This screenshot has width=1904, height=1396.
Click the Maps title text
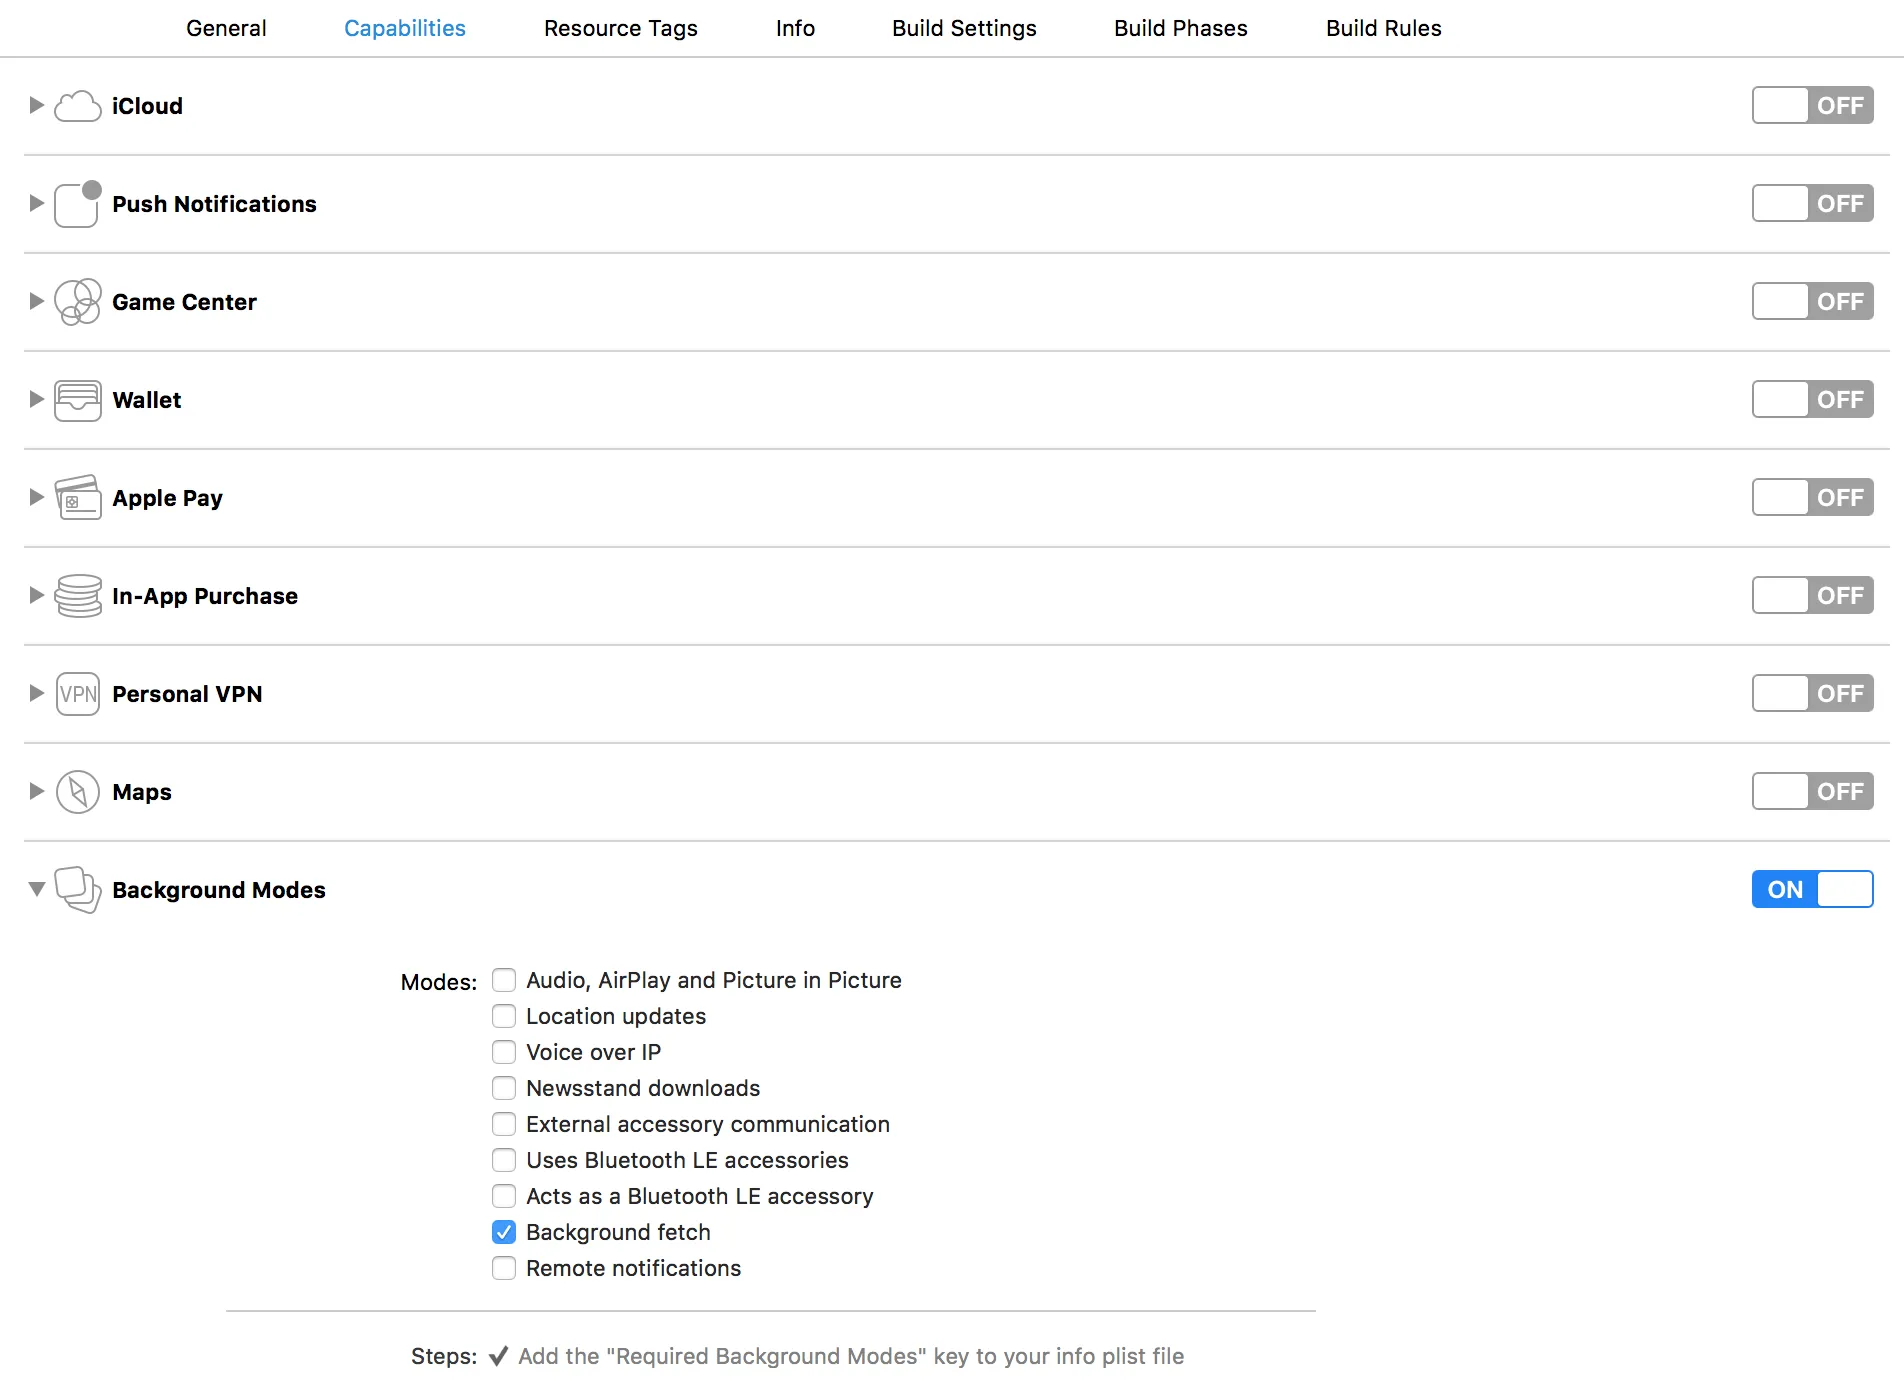[142, 792]
